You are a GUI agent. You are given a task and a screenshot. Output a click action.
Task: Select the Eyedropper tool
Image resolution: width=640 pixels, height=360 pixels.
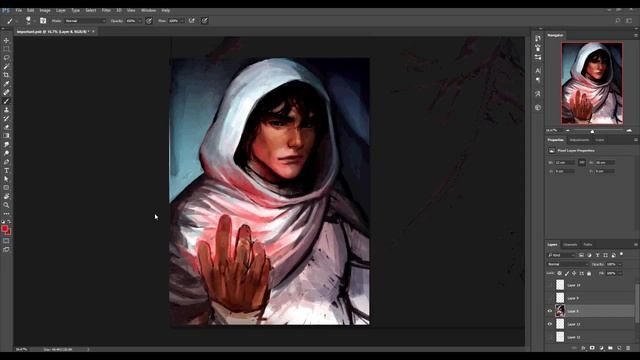pyautogui.click(x=6, y=84)
